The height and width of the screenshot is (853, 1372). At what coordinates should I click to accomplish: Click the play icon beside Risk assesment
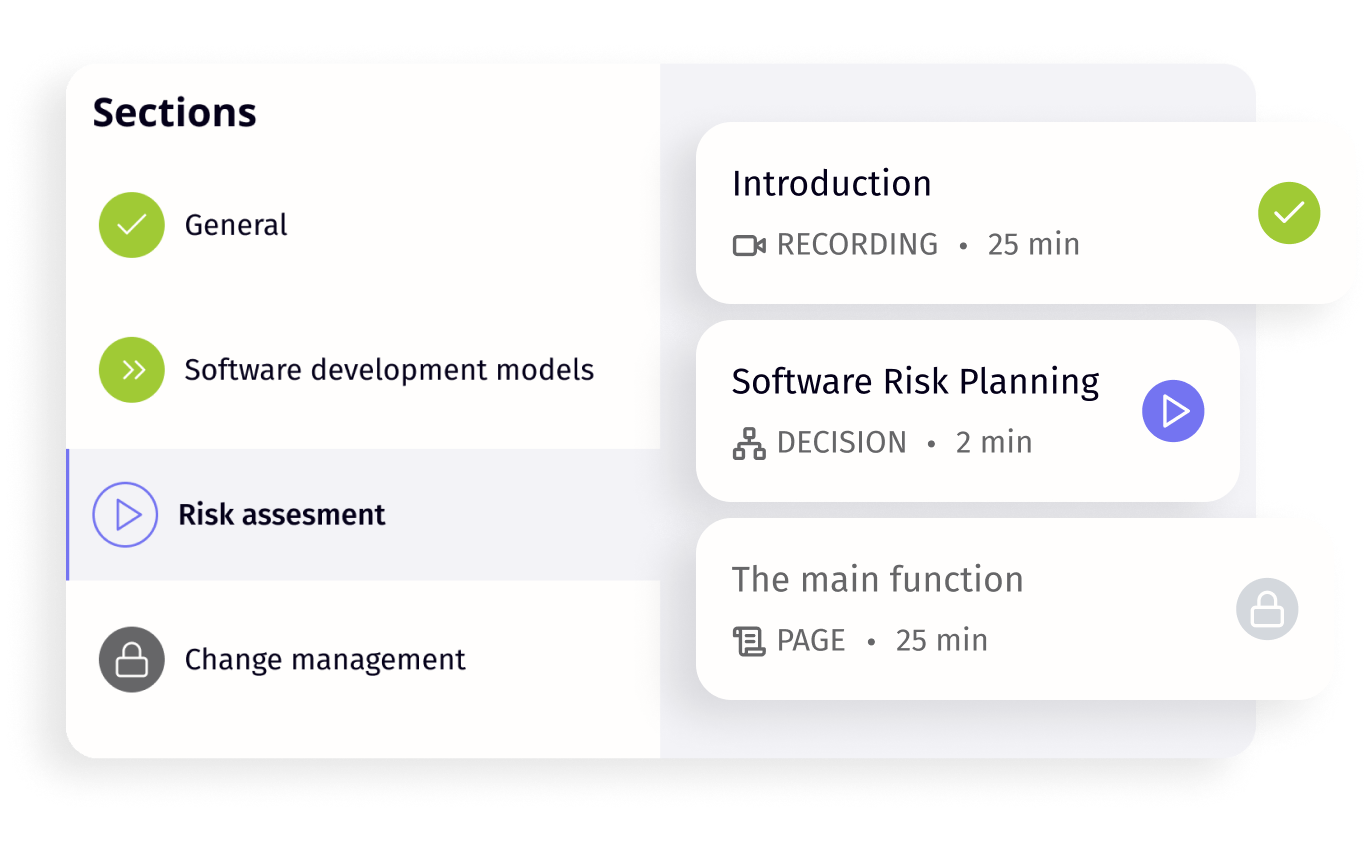[125, 514]
